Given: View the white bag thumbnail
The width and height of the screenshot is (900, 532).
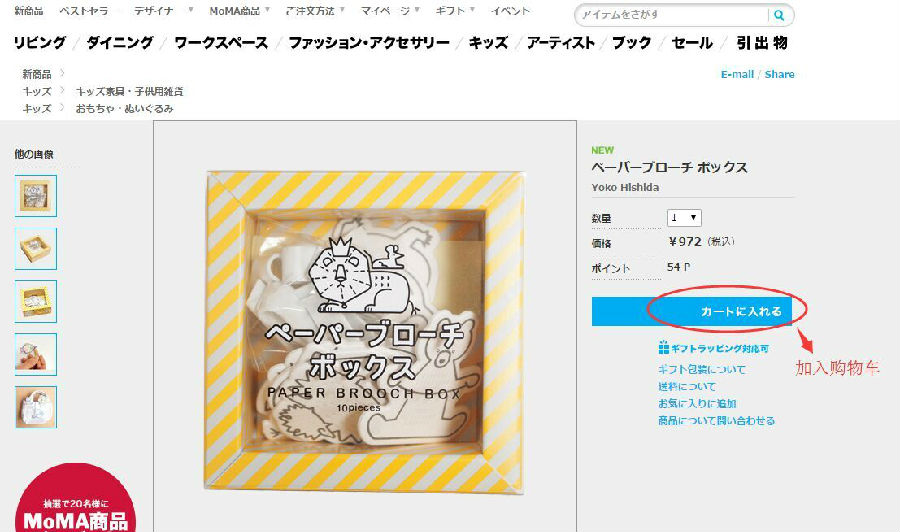Looking at the screenshot, I should point(36,407).
